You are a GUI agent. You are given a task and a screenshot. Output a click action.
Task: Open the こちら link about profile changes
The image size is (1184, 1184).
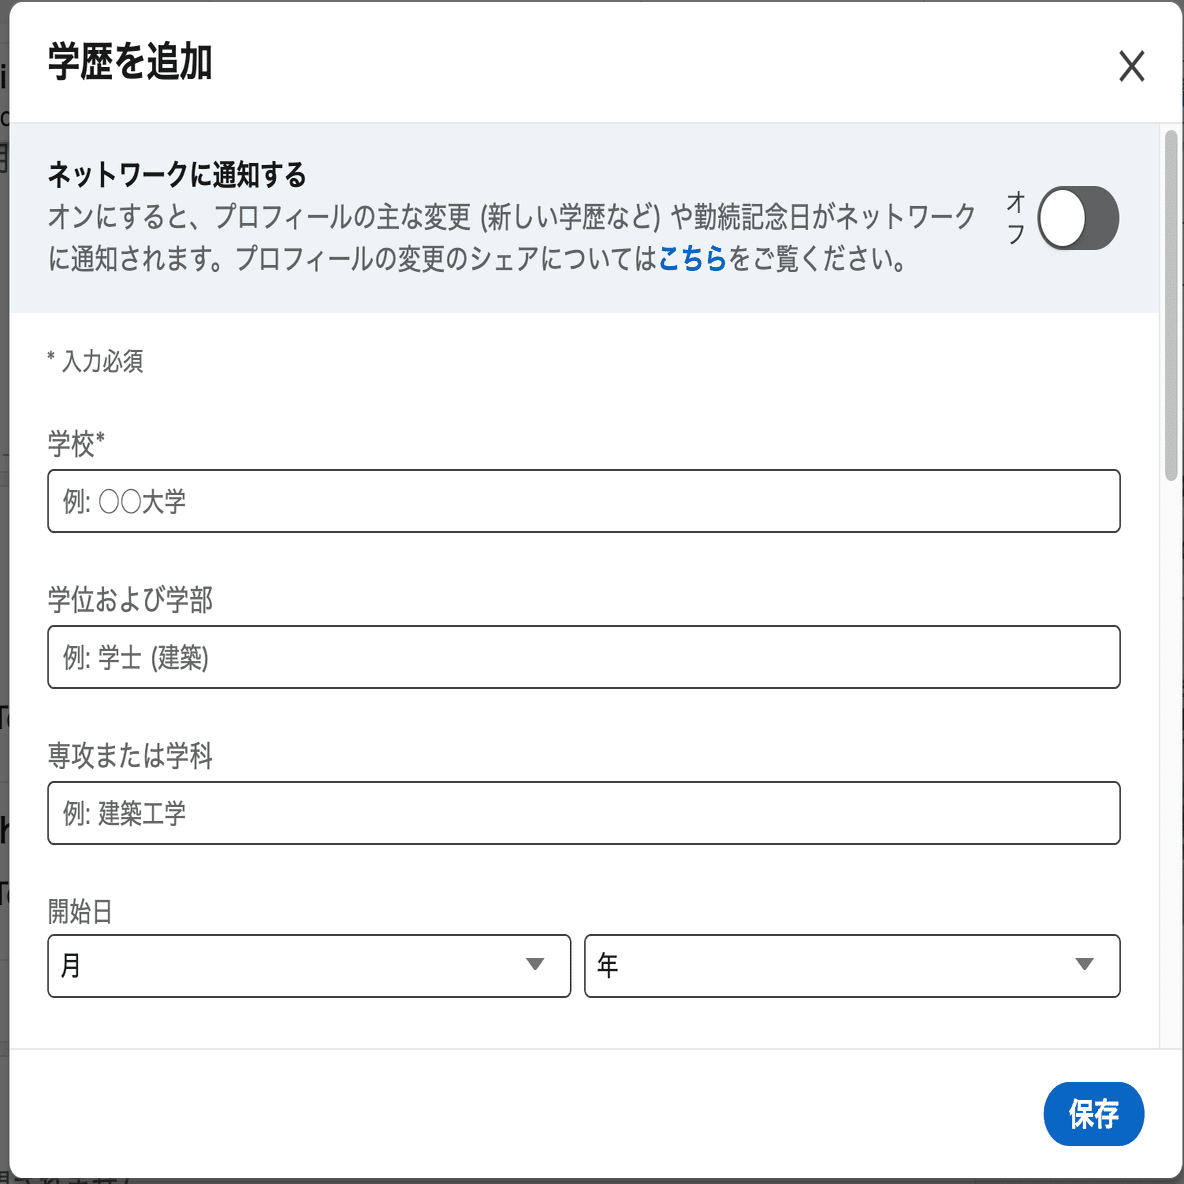click(x=692, y=259)
